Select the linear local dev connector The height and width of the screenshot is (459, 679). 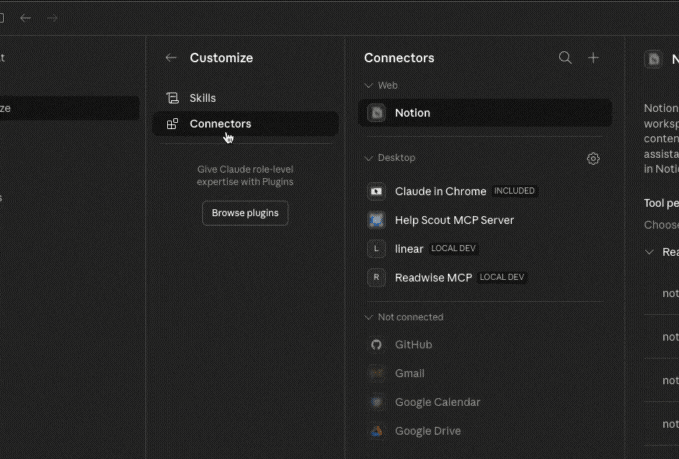[x=409, y=248]
